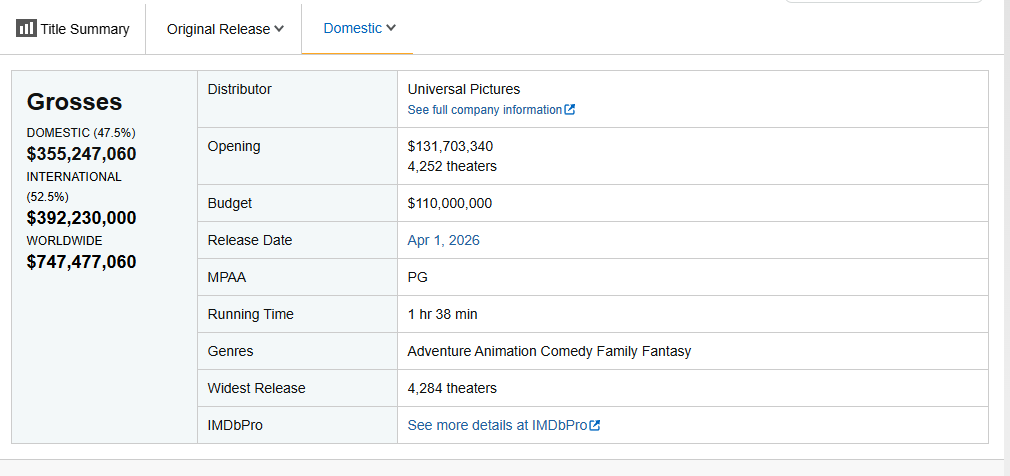Open the 'See full company information' link
Viewport: 1010px width, 476px height.
pos(484,110)
